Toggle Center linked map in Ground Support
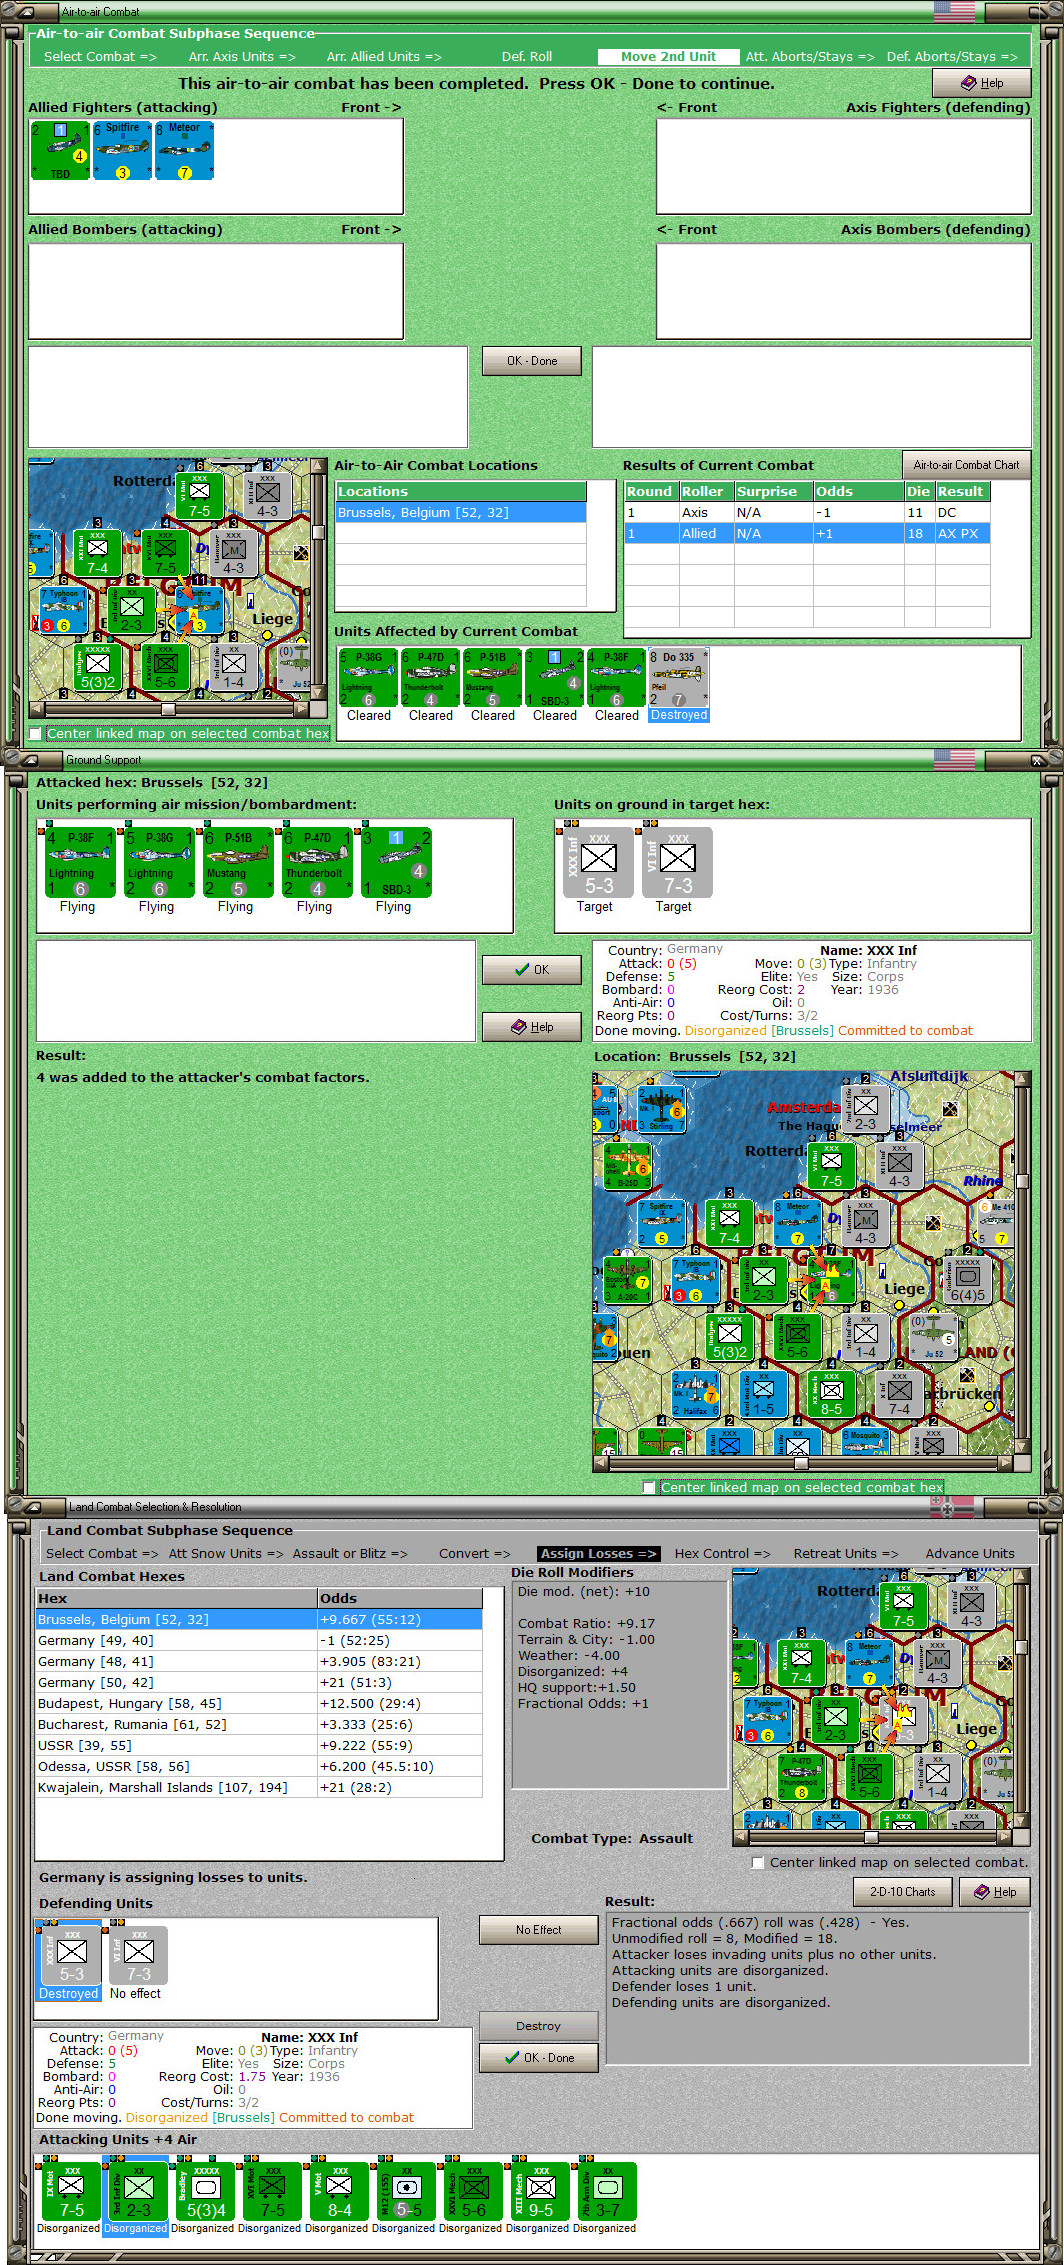1064x2265 pixels. coord(649,1487)
